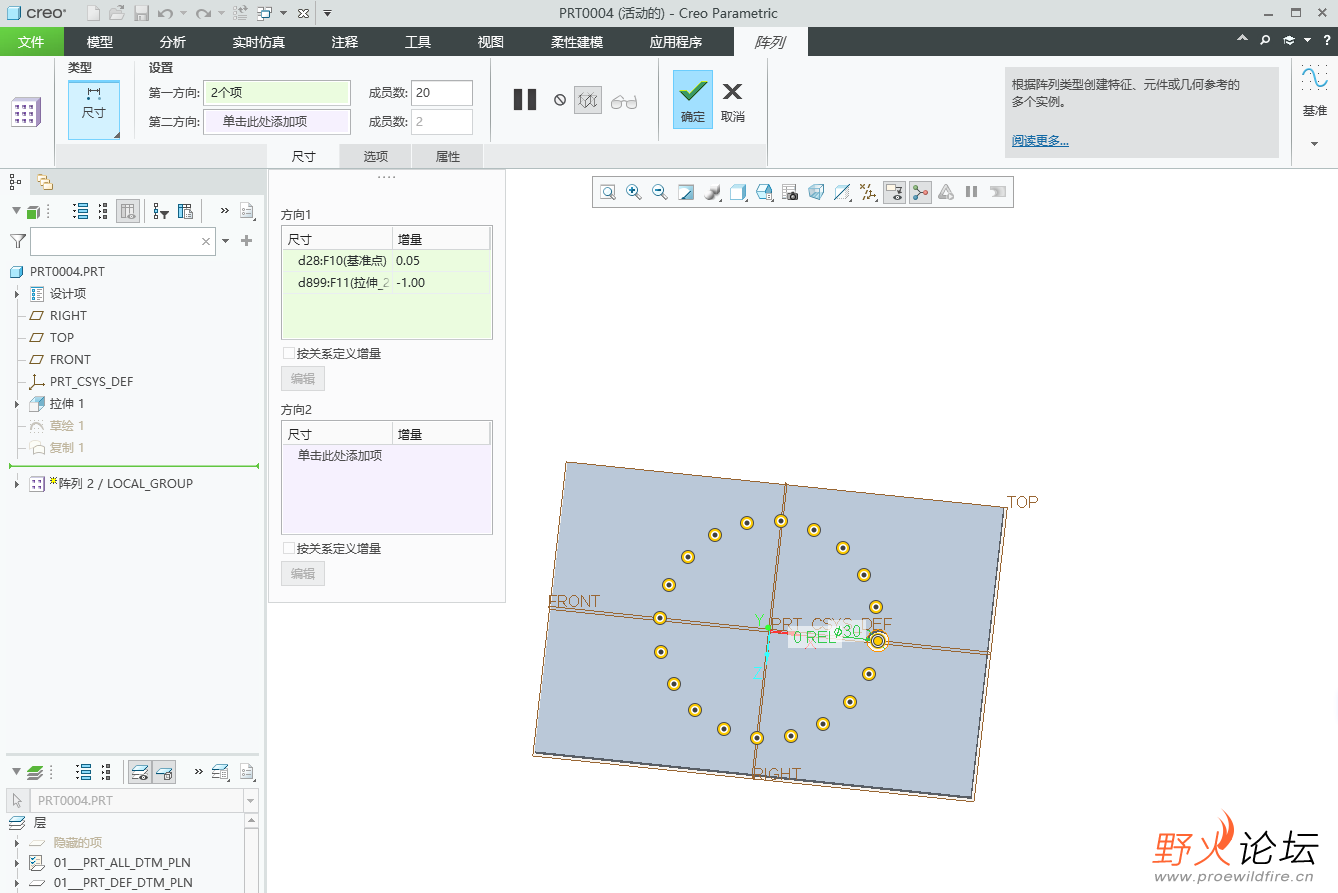The height and width of the screenshot is (893, 1338).
Task: Switch to the 模型 ribbon tab
Action: pyautogui.click(x=100, y=42)
